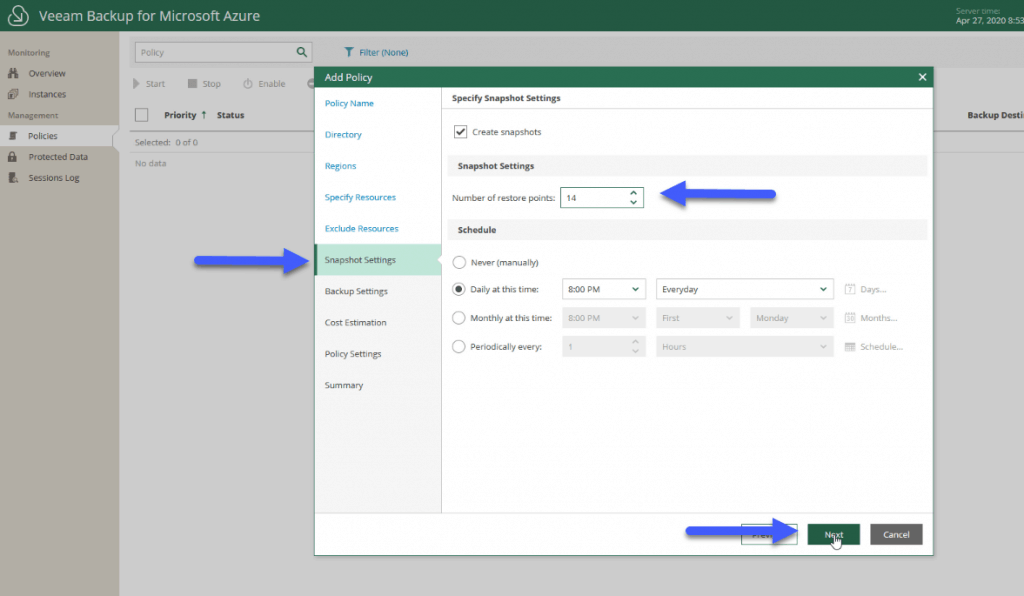Go to Summary step

pyautogui.click(x=344, y=385)
